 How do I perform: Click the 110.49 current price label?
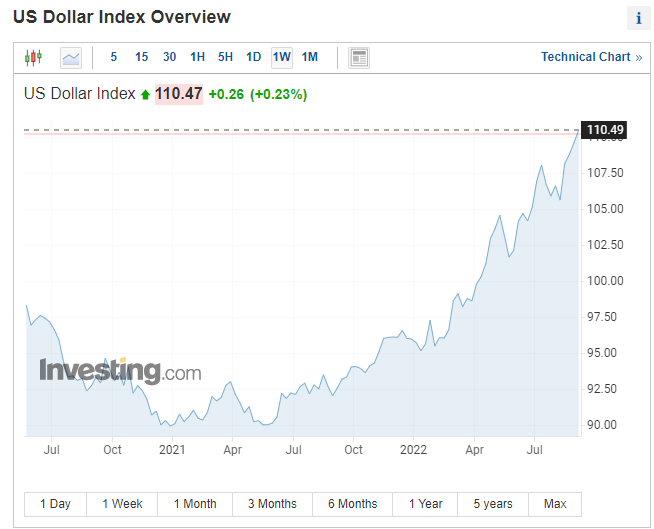tap(605, 130)
